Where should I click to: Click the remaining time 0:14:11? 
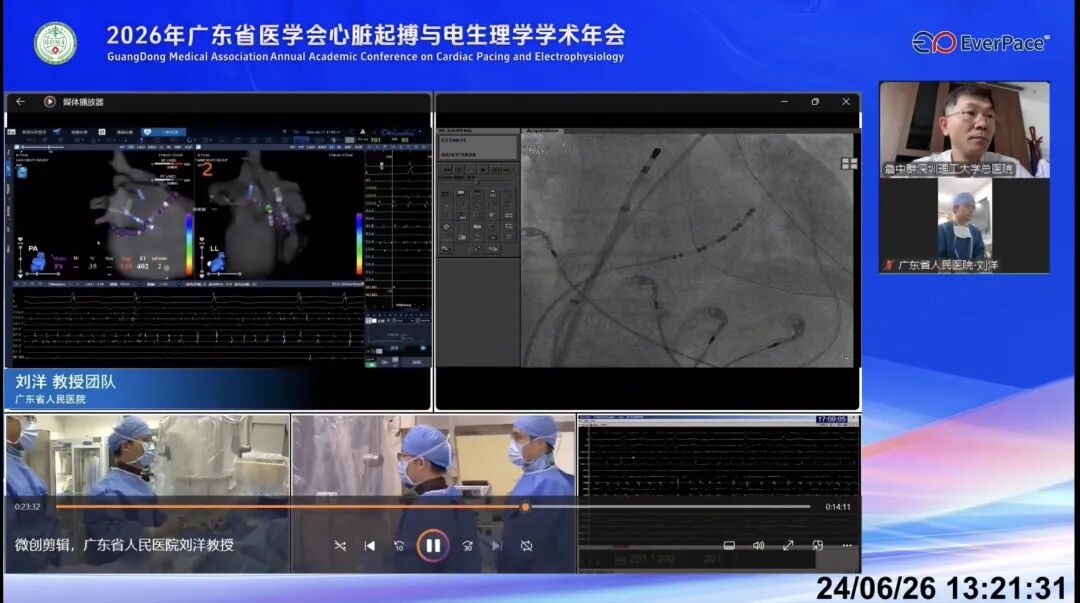[838, 507]
